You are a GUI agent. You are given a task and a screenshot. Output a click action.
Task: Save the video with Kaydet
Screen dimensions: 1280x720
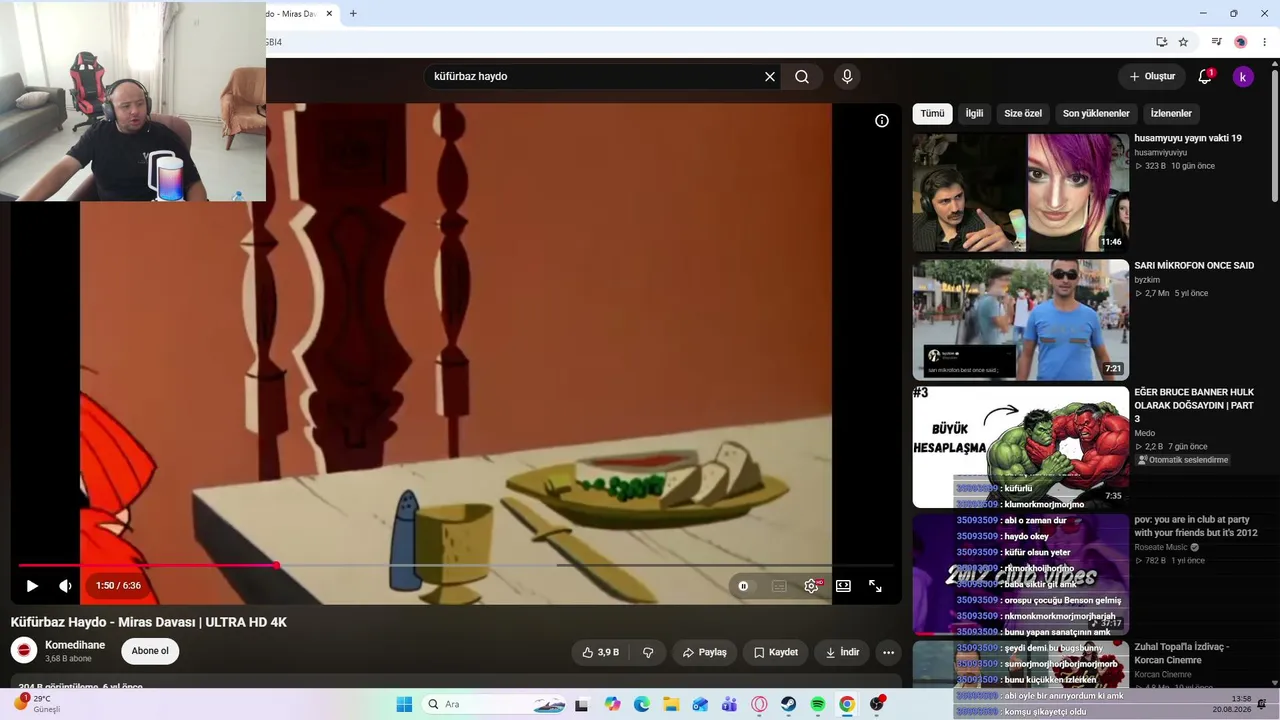point(776,652)
